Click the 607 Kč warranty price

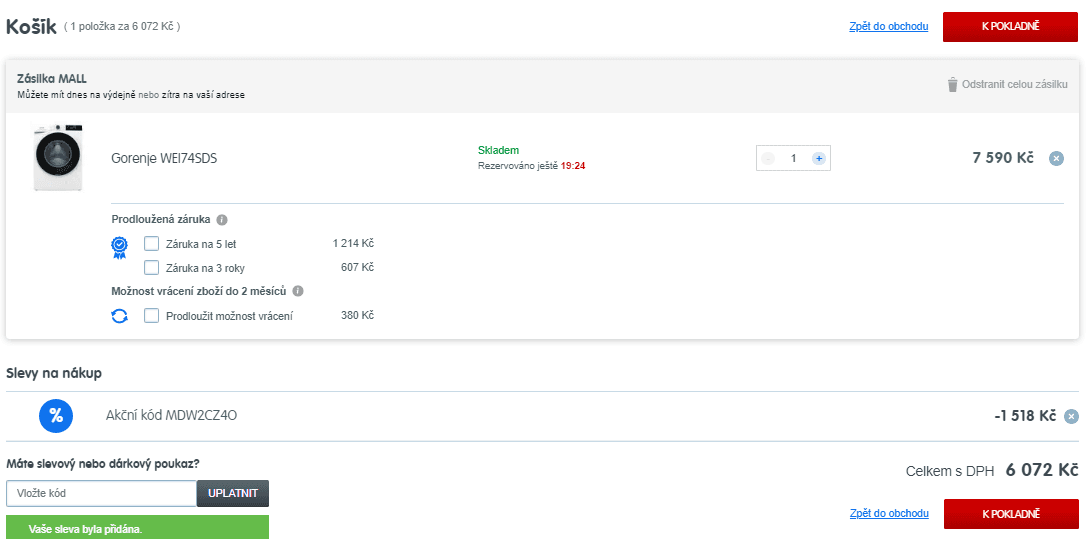tap(357, 267)
